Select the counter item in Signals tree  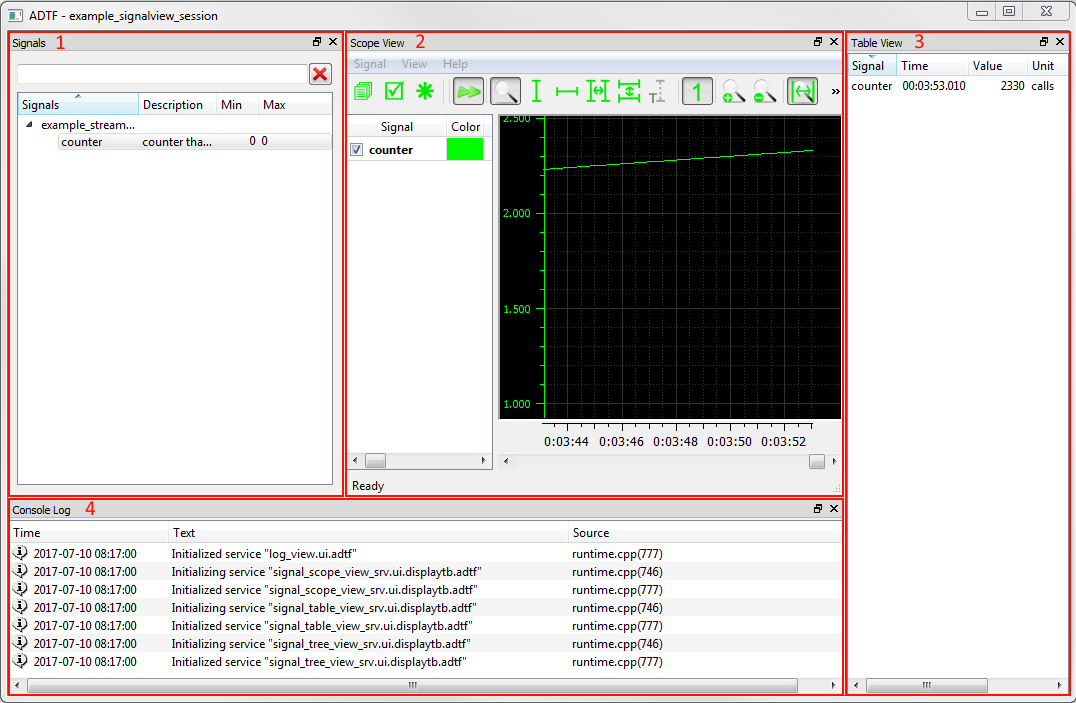coord(82,142)
